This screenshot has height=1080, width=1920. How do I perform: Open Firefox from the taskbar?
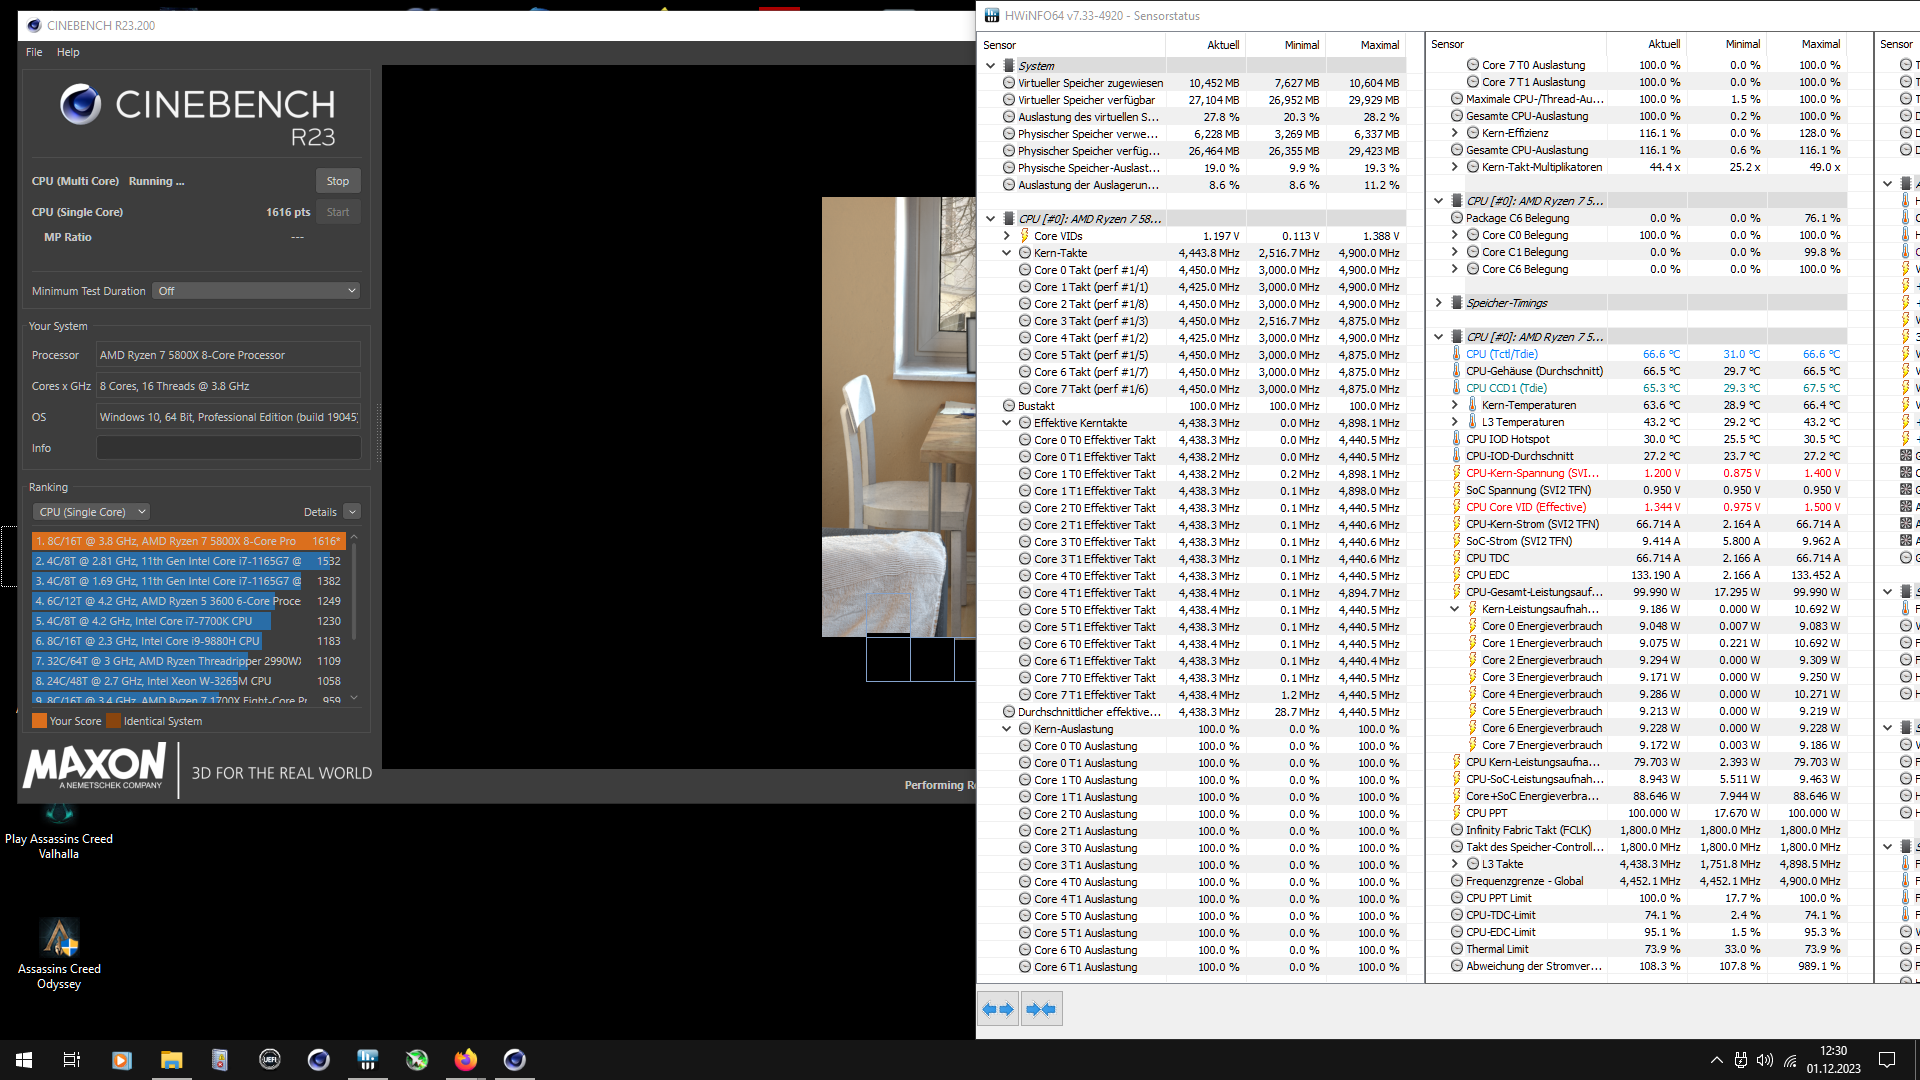(x=466, y=1060)
